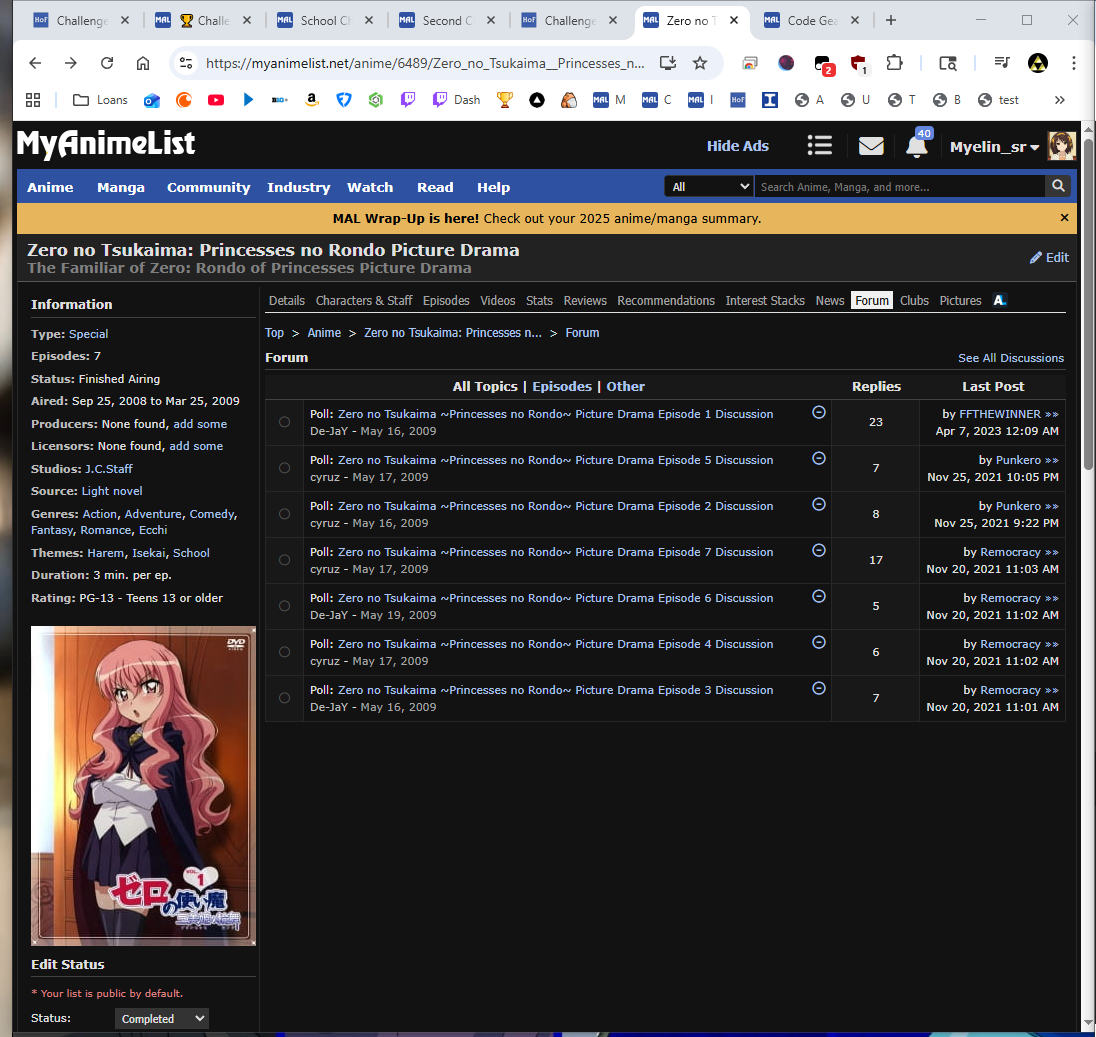Open the browser three-dot menu

1074,64
